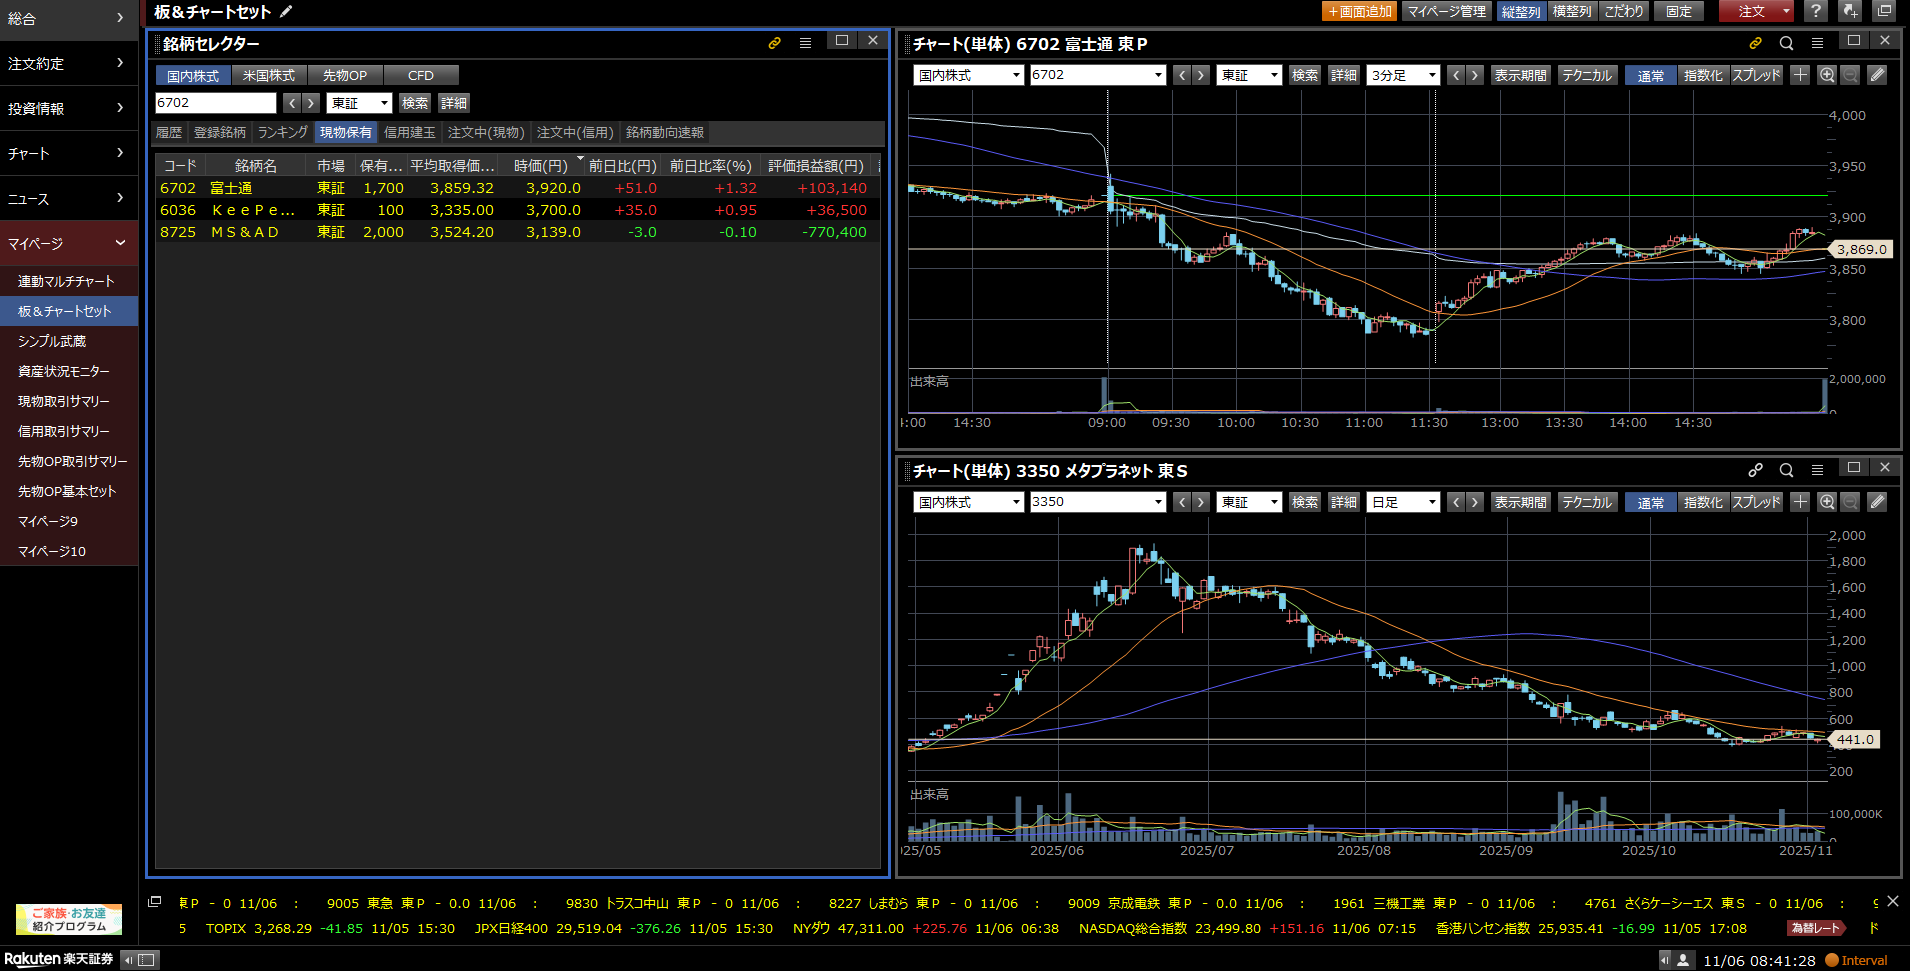
Task: Open the 6702 symbol code combo box in chart
Action: coord(1098,75)
